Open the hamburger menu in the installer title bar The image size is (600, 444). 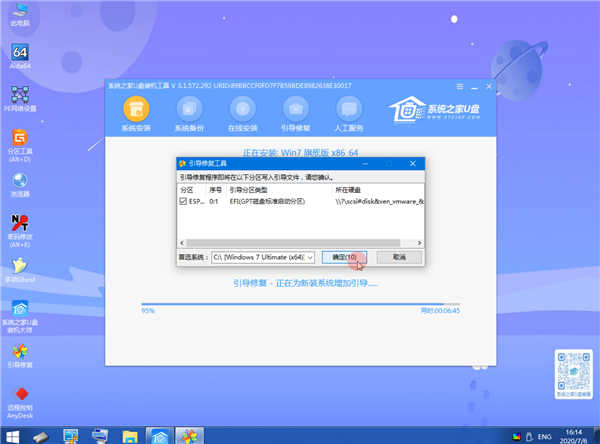point(460,87)
